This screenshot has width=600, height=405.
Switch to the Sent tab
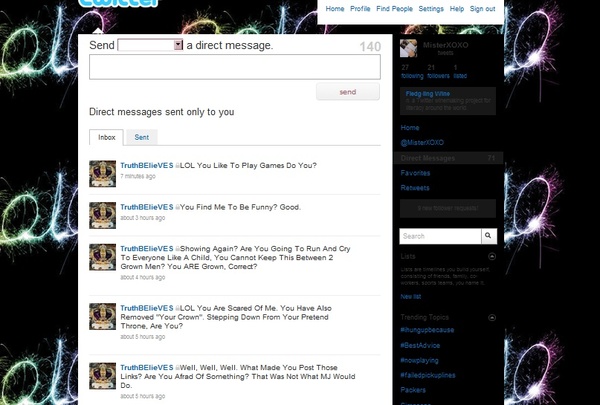[142, 137]
